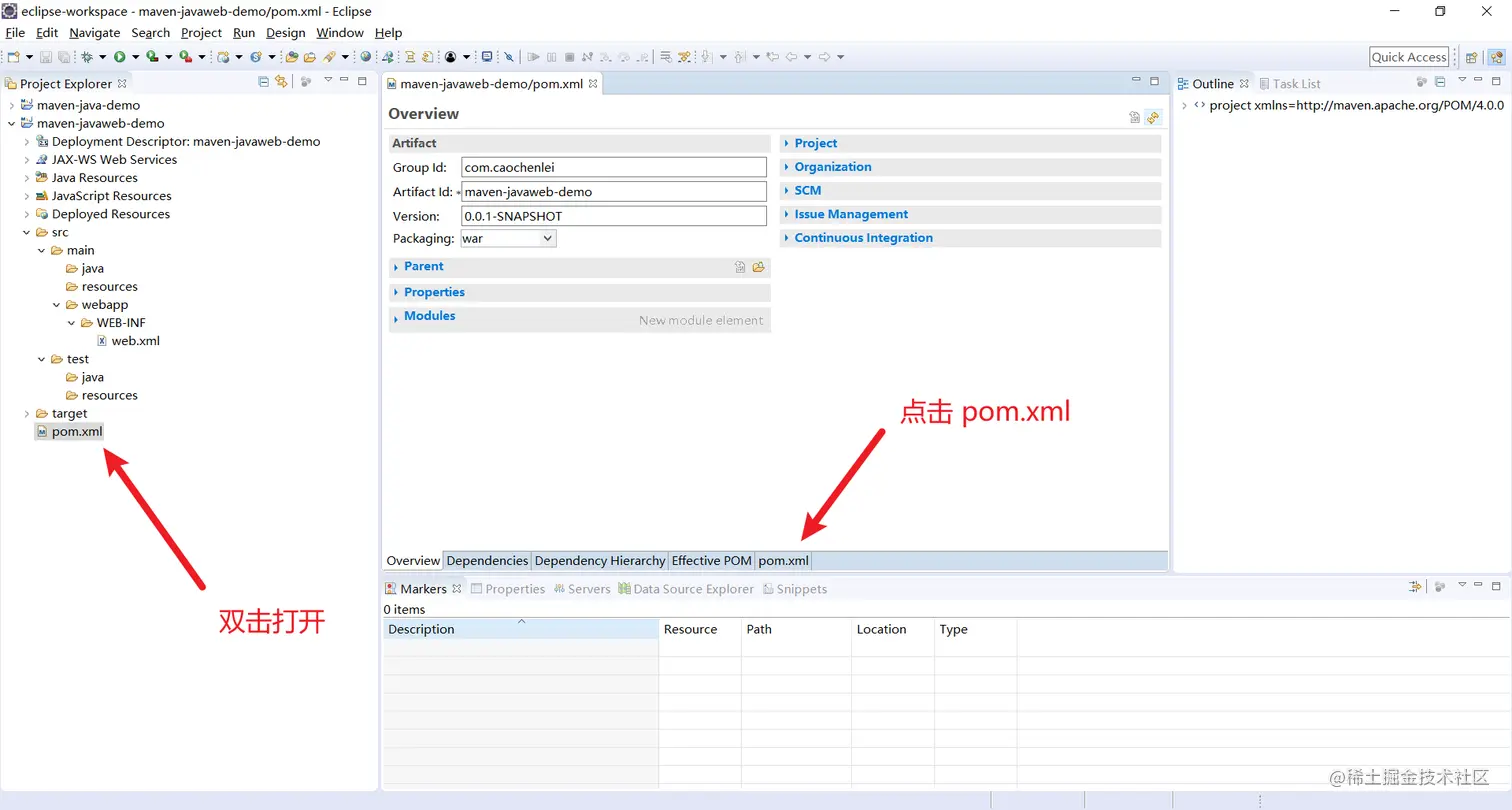The width and height of the screenshot is (1512, 810).
Task: Expand the target folder
Action: click(26, 414)
